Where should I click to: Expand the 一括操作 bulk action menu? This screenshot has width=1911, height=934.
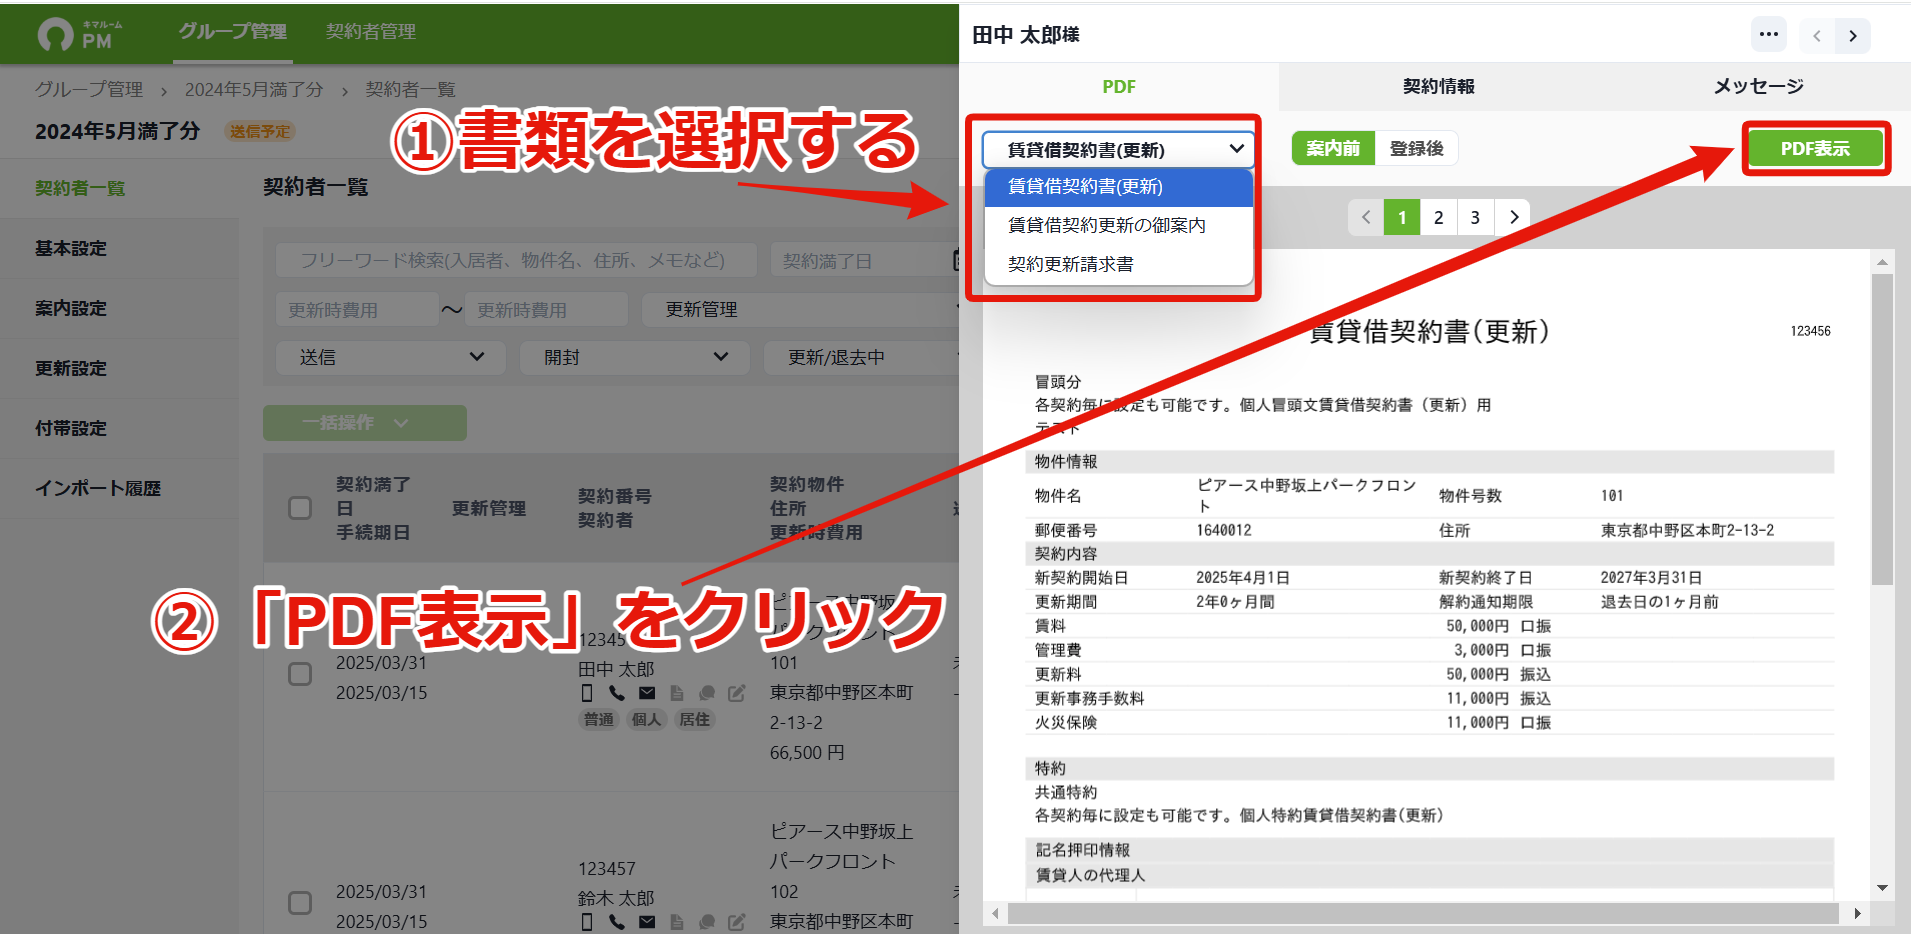click(365, 423)
